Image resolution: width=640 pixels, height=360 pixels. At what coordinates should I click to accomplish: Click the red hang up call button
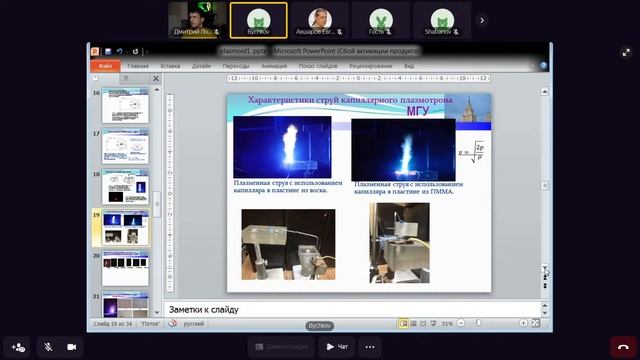coord(623,347)
